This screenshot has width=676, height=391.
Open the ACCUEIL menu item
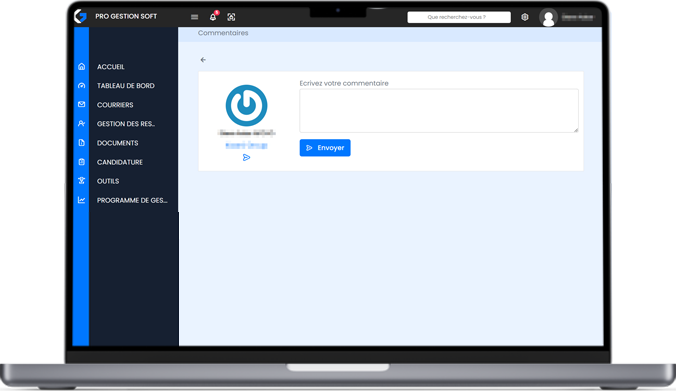click(x=111, y=67)
